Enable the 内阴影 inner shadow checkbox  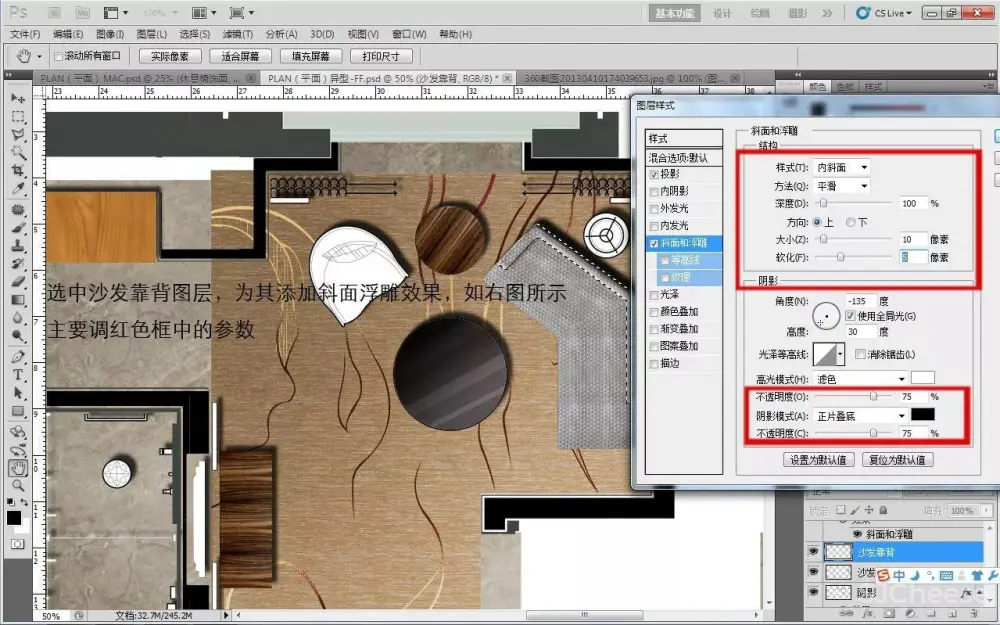coord(654,191)
